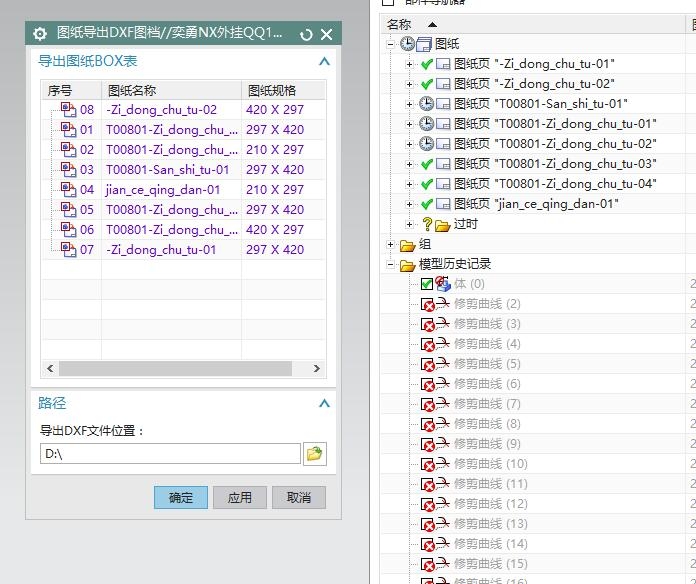Select row -Zi_dong_chu_tu-02 in BOX table
The image size is (696, 584).
(x=183, y=110)
